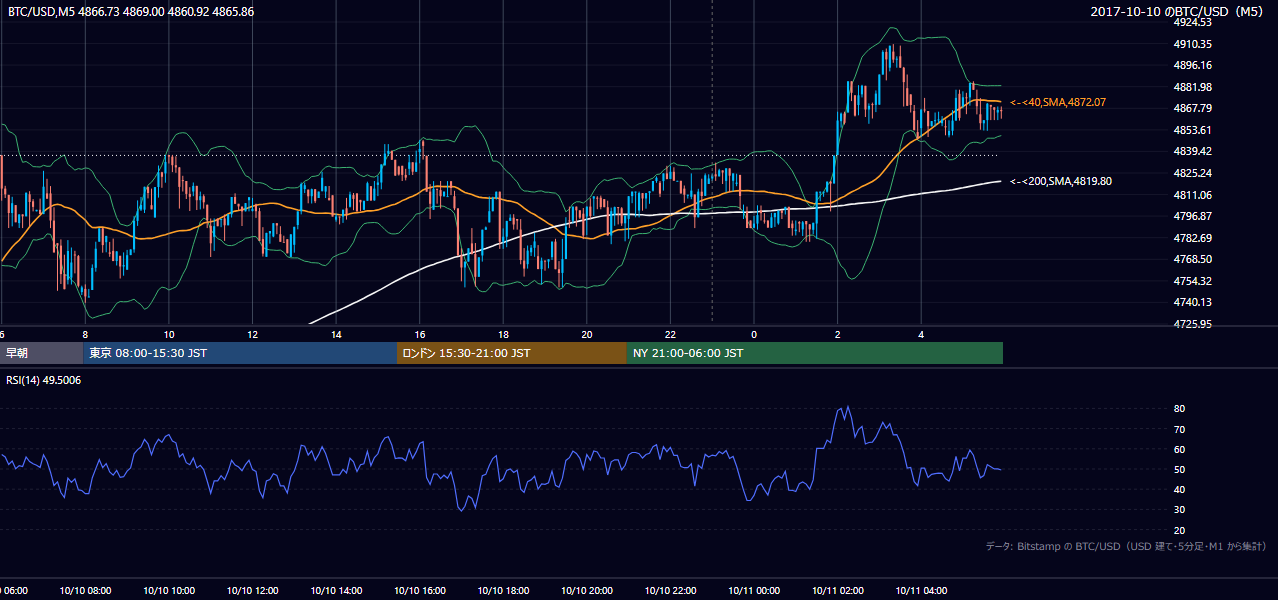
Task: Click the RSI scale value 20
Action: pyautogui.click(x=1179, y=530)
